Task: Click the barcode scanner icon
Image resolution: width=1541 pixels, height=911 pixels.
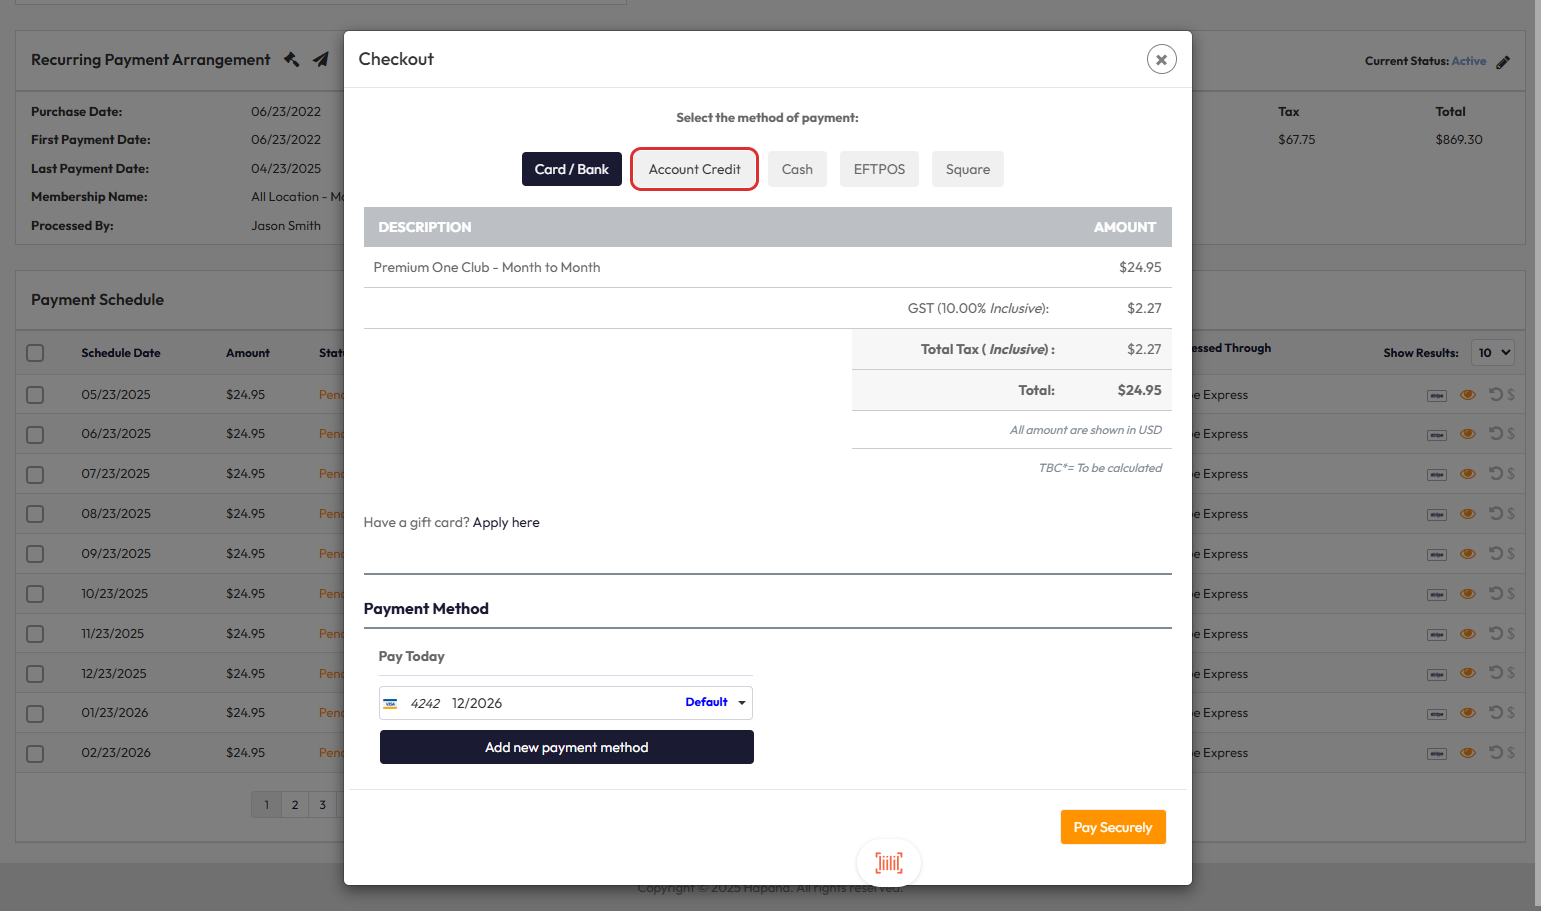Action: click(x=888, y=863)
